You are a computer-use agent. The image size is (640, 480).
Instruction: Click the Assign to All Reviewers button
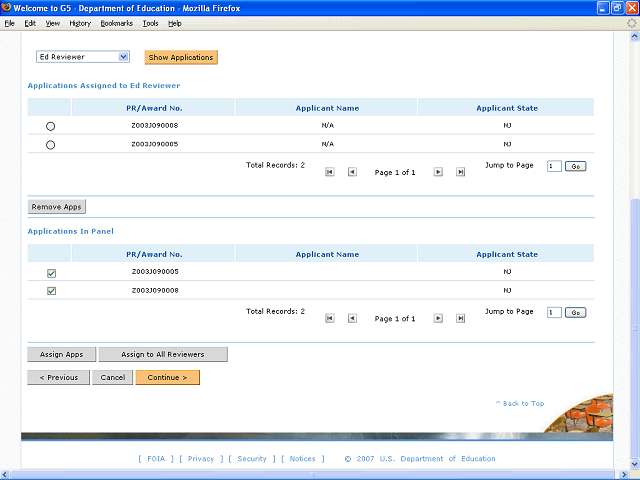(163, 354)
